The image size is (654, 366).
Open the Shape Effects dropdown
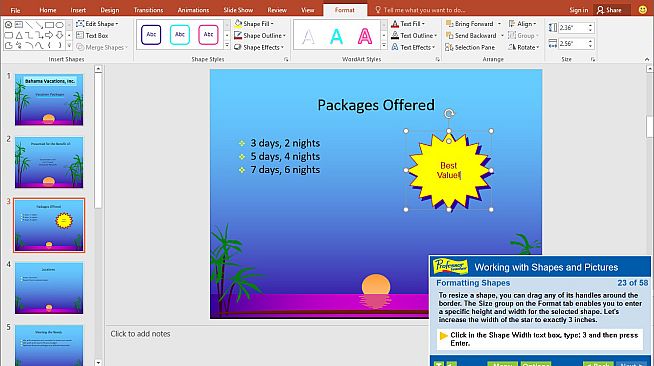259,47
